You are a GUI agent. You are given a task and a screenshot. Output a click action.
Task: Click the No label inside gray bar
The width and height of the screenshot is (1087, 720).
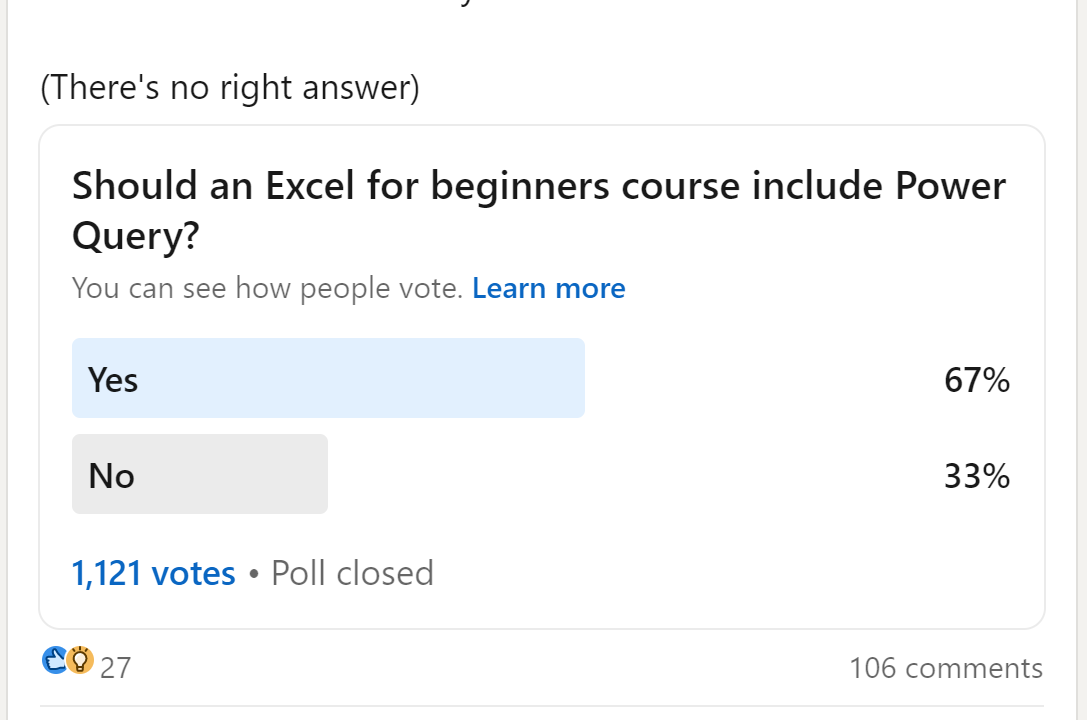point(111,476)
